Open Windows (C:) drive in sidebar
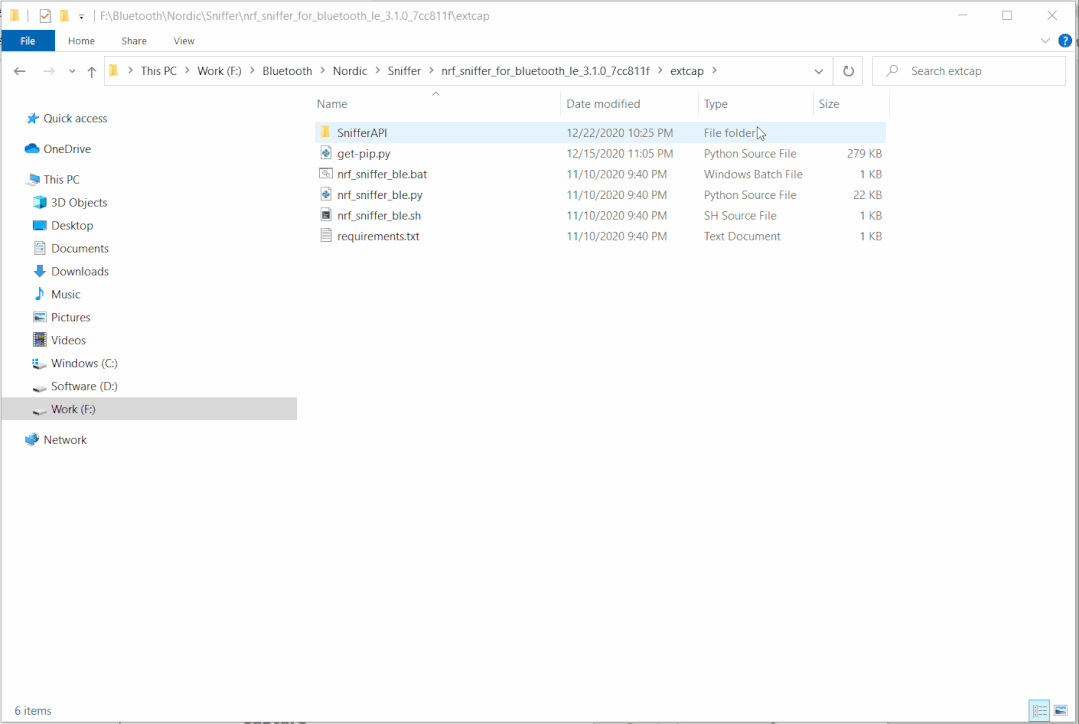Viewport: 1079px width, 724px height. [84, 363]
